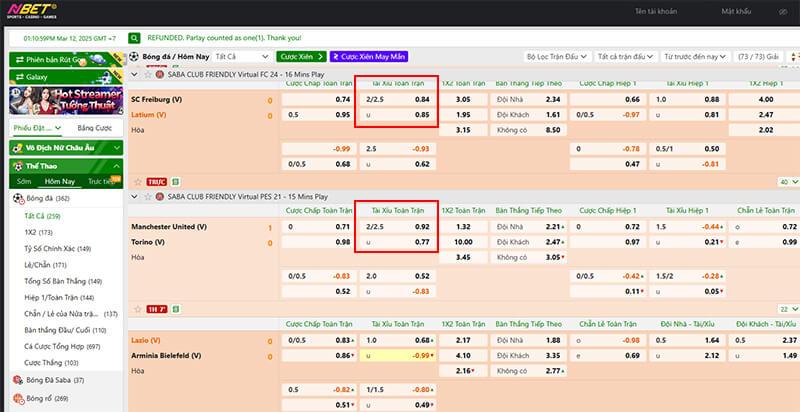Click the Bóng Đá Saba ball icon
This screenshot has height=412, width=800.
click(18, 380)
